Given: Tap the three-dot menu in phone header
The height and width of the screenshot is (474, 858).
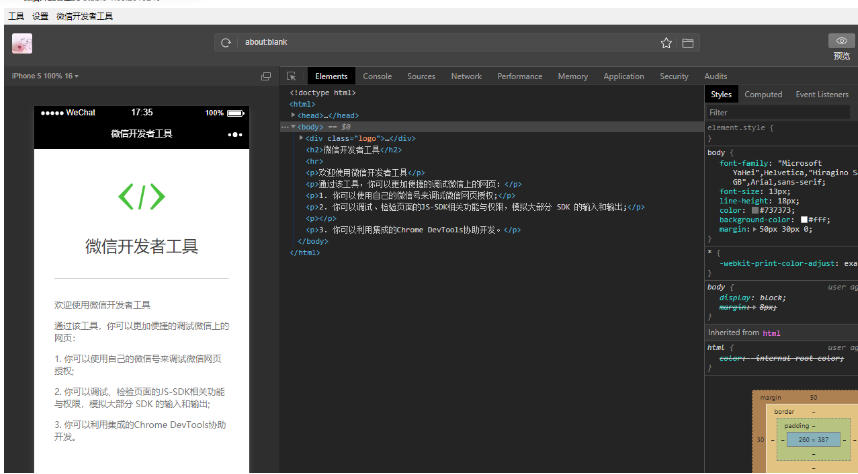Looking at the screenshot, I should tap(235, 134).
